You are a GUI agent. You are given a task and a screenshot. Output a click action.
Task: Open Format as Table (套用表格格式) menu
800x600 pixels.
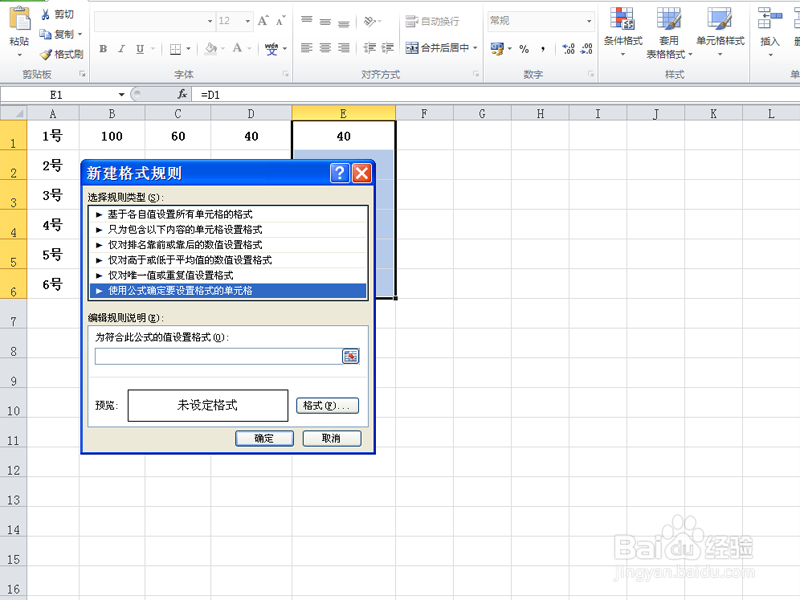click(669, 33)
